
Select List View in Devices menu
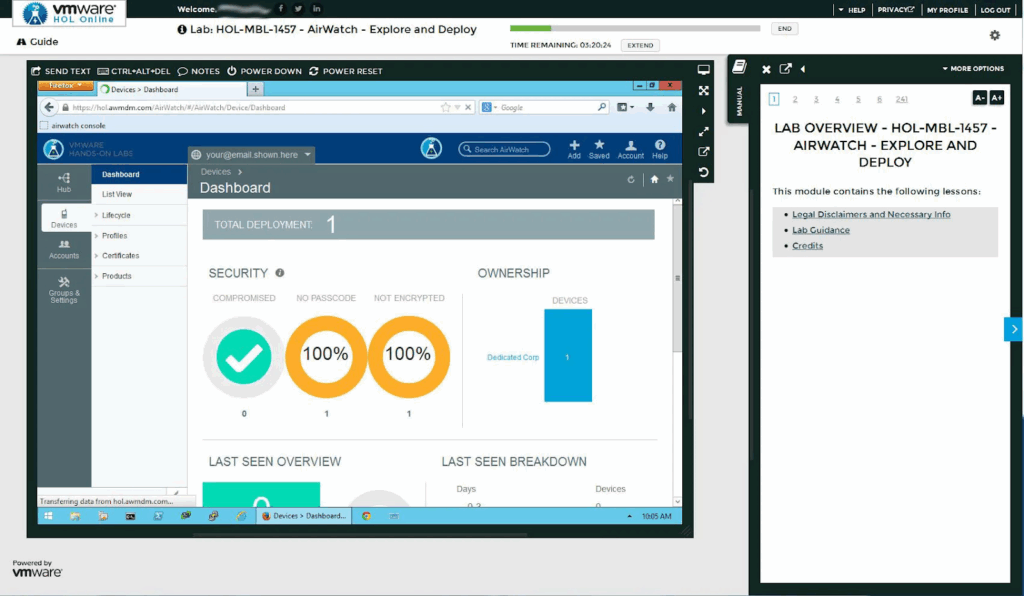pos(117,194)
